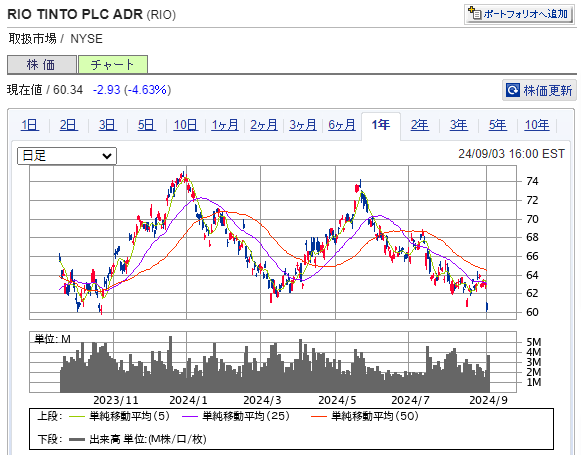Select the 6ヶ月 range tab

coord(342,125)
